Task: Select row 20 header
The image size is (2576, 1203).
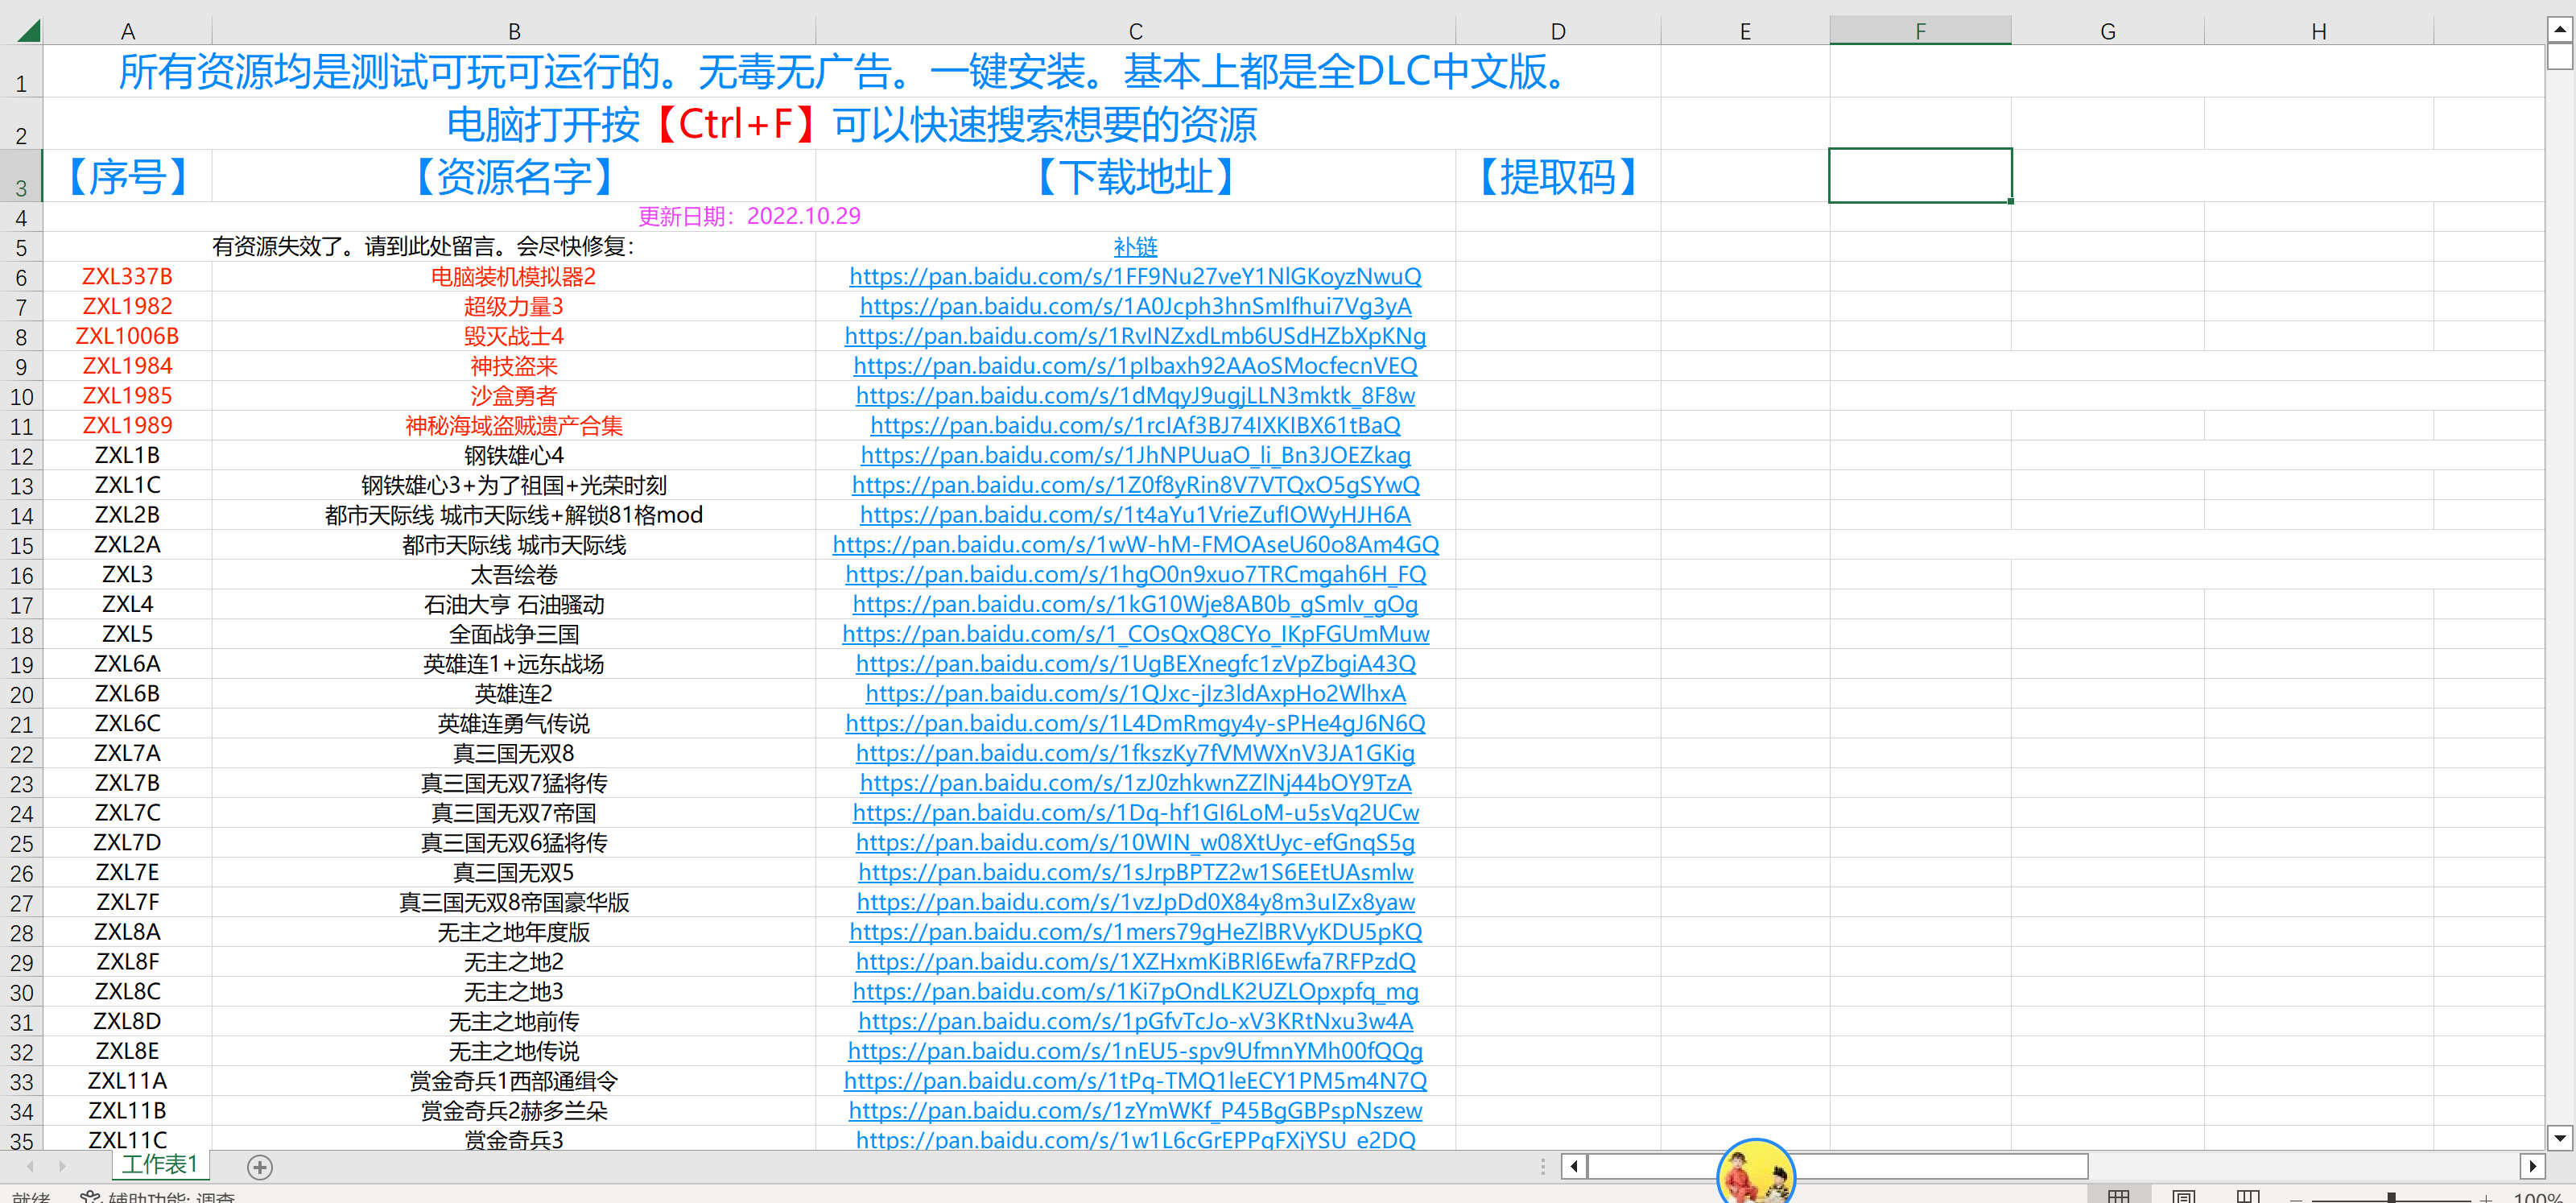Action: tap(21, 694)
